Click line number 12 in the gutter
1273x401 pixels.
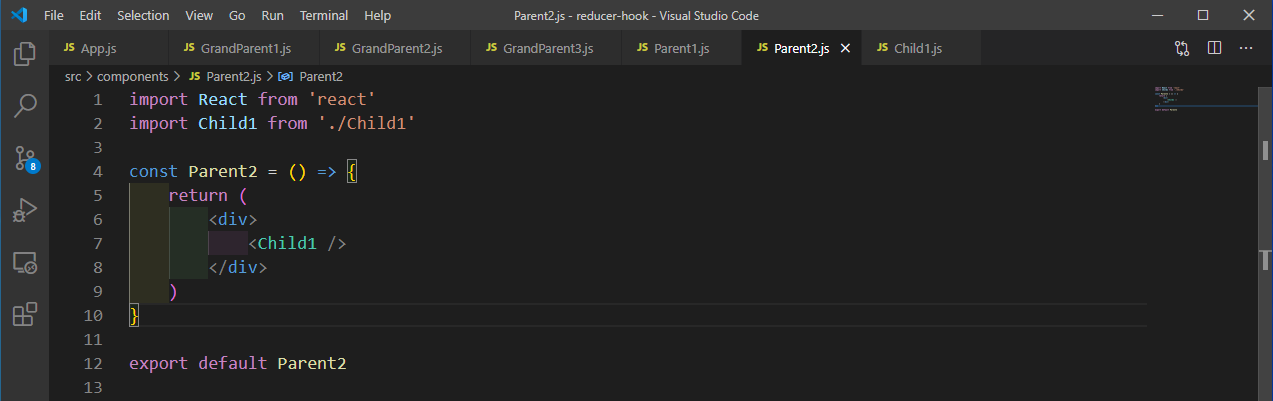(94, 364)
